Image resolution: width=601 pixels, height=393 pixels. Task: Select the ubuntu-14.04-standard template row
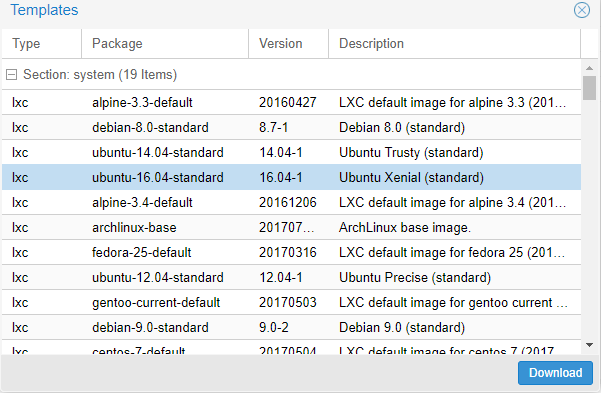tap(291, 152)
